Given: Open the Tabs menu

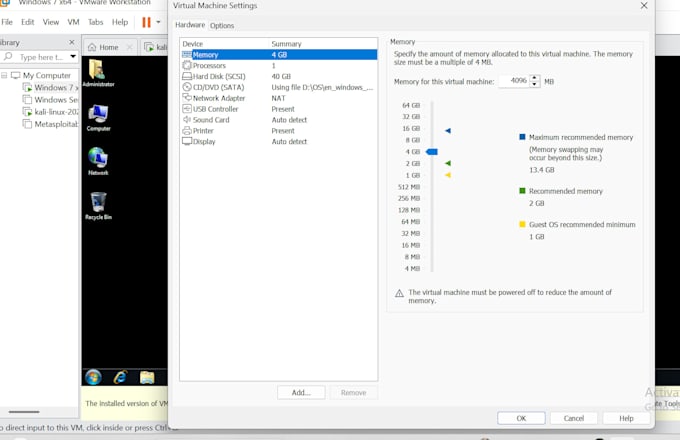Looking at the screenshot, I should click(95, 22).
